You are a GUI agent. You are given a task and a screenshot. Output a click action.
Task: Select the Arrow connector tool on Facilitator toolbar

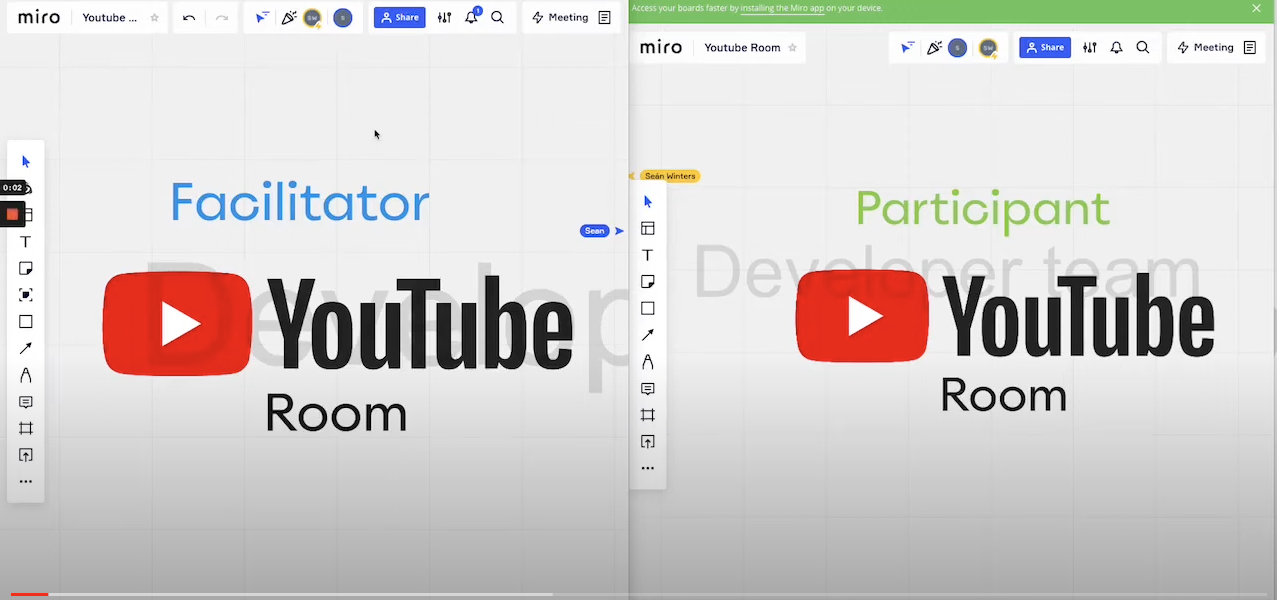(x=26, y=348)
